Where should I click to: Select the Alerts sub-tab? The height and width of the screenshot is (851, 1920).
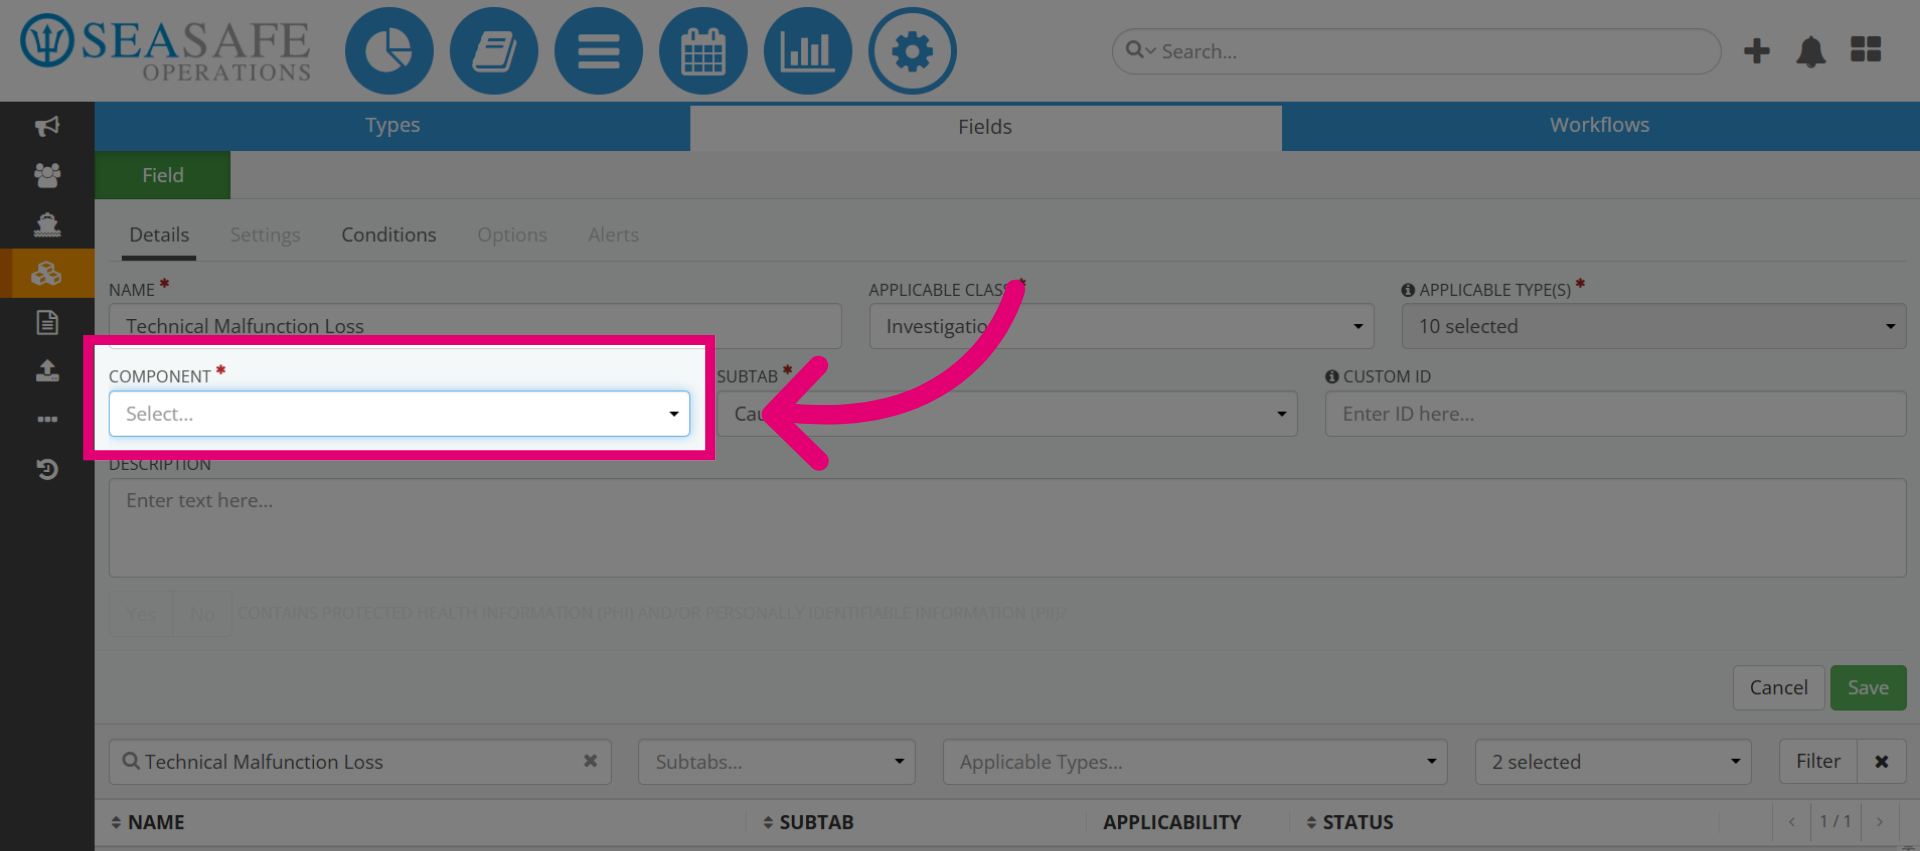coord(613,235)
